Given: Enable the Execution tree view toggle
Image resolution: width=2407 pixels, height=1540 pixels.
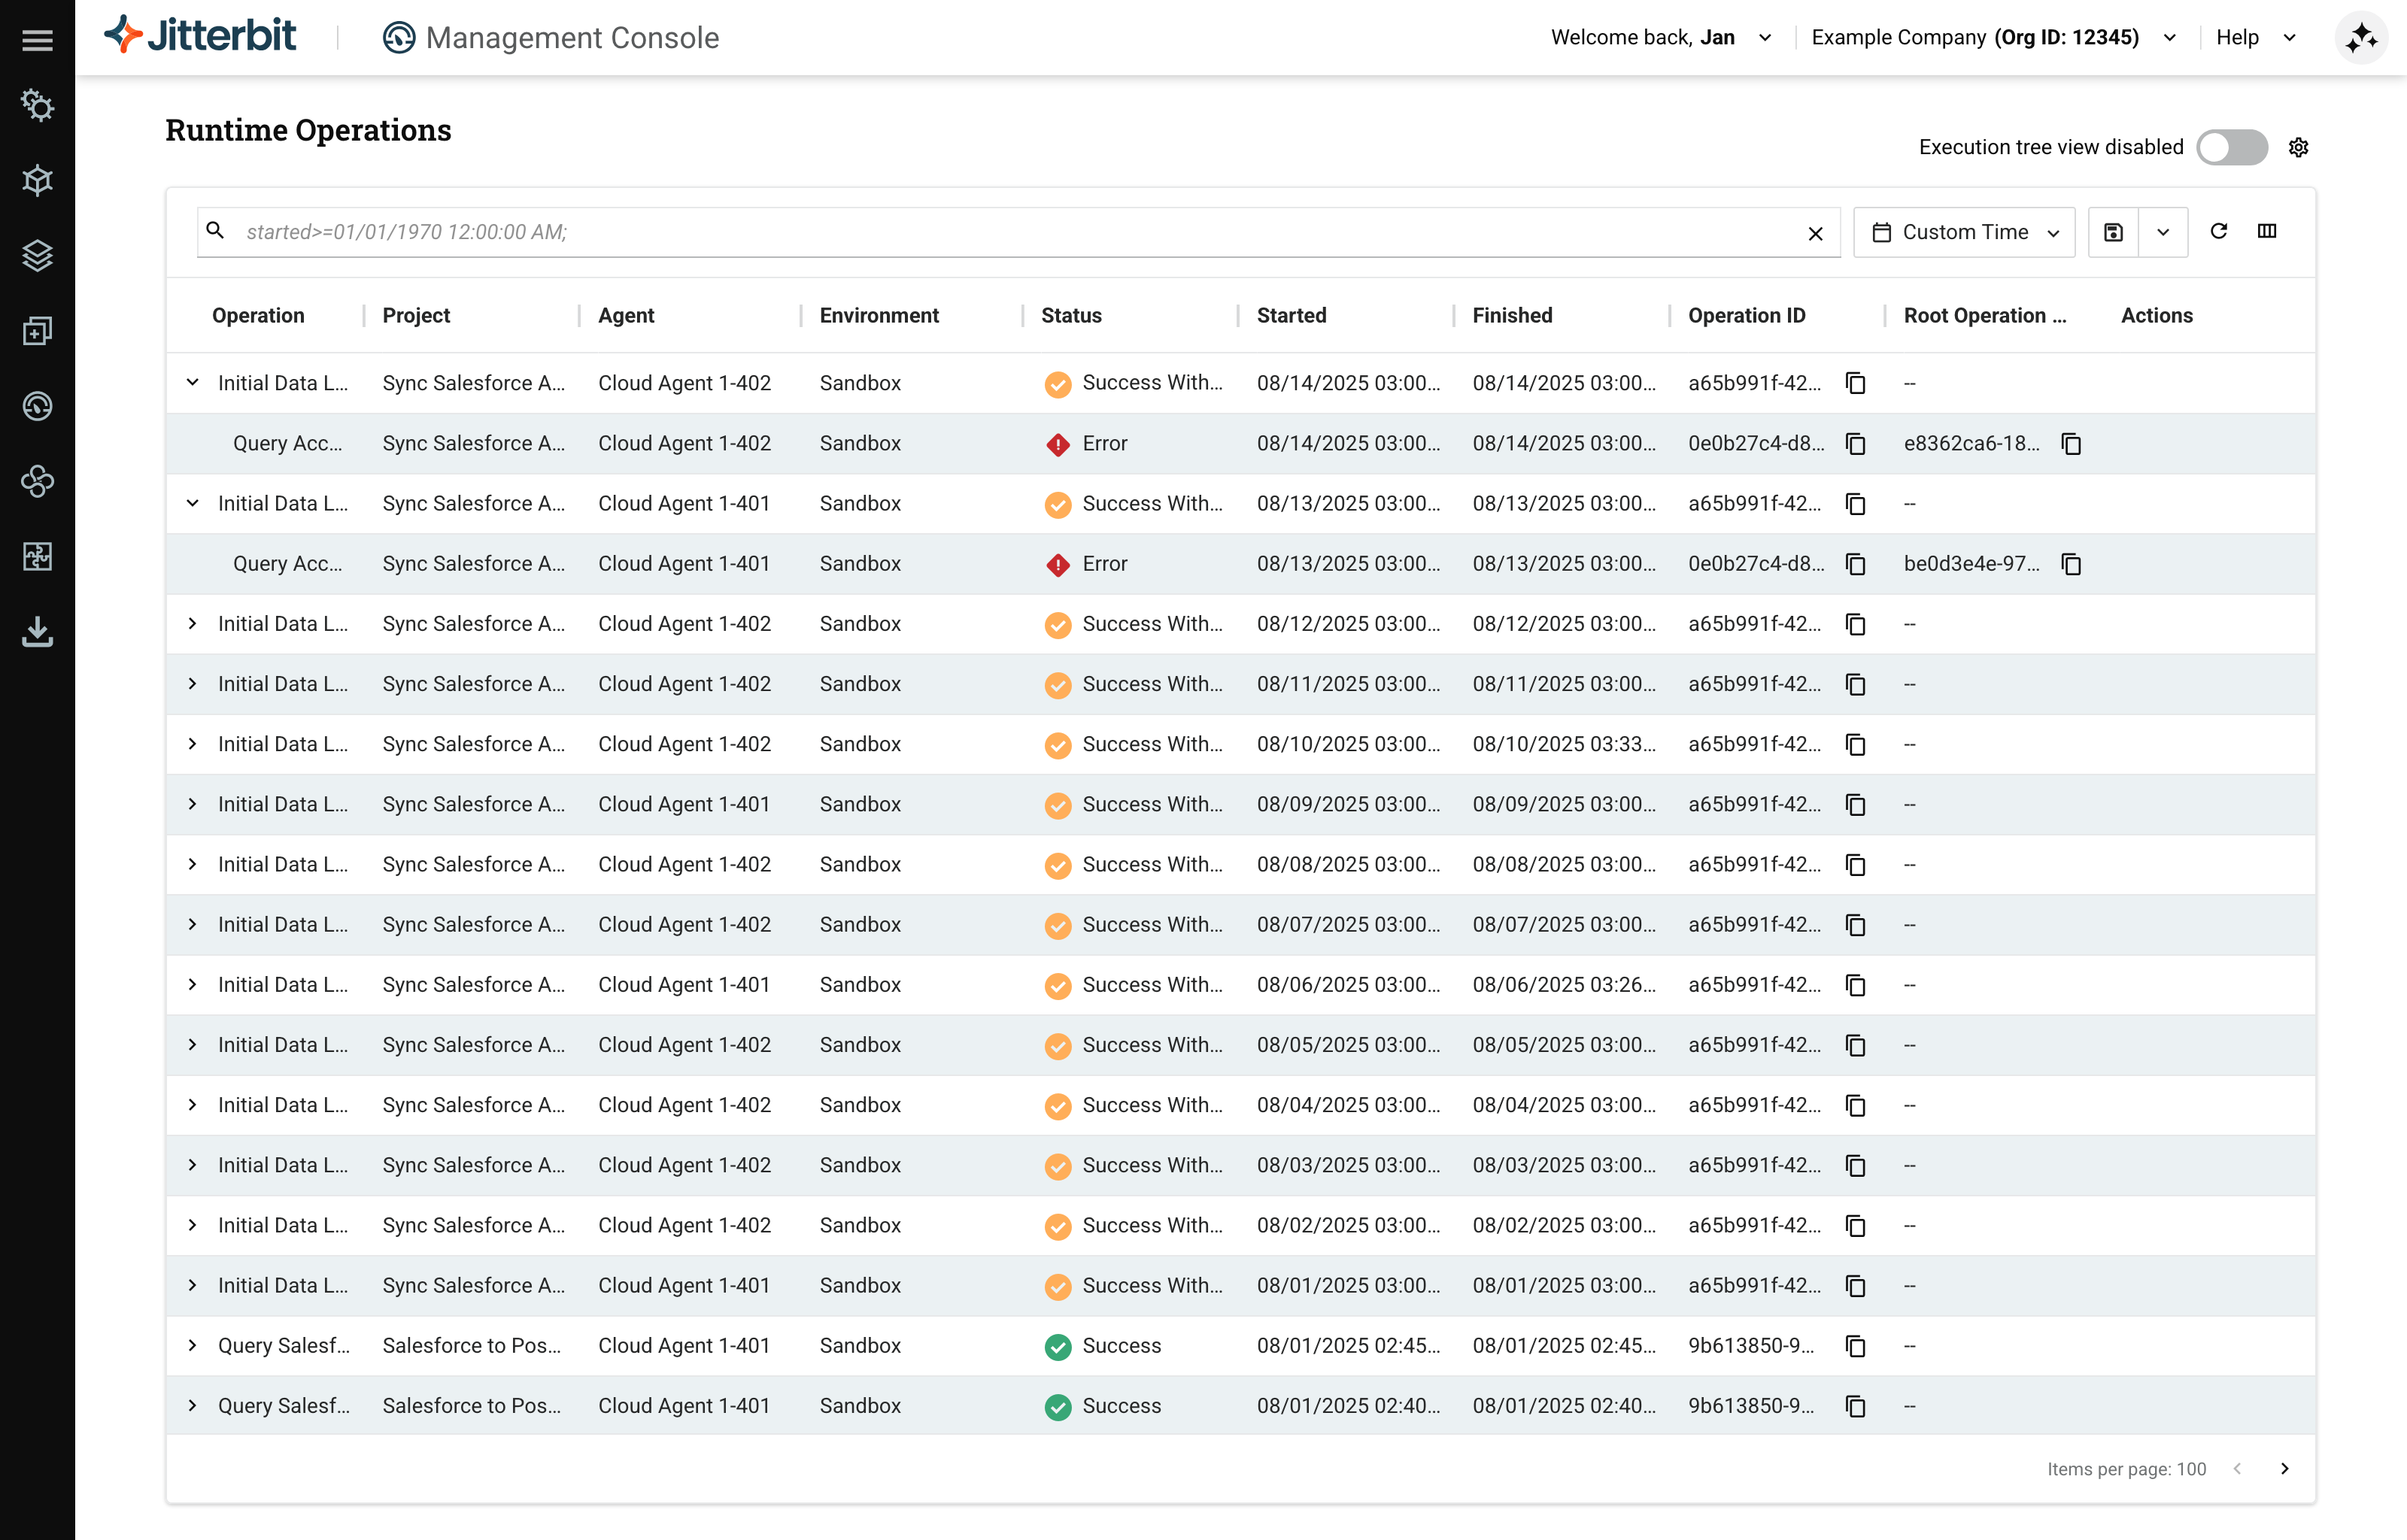Looking at the screenshot, I should [2232, 147].
